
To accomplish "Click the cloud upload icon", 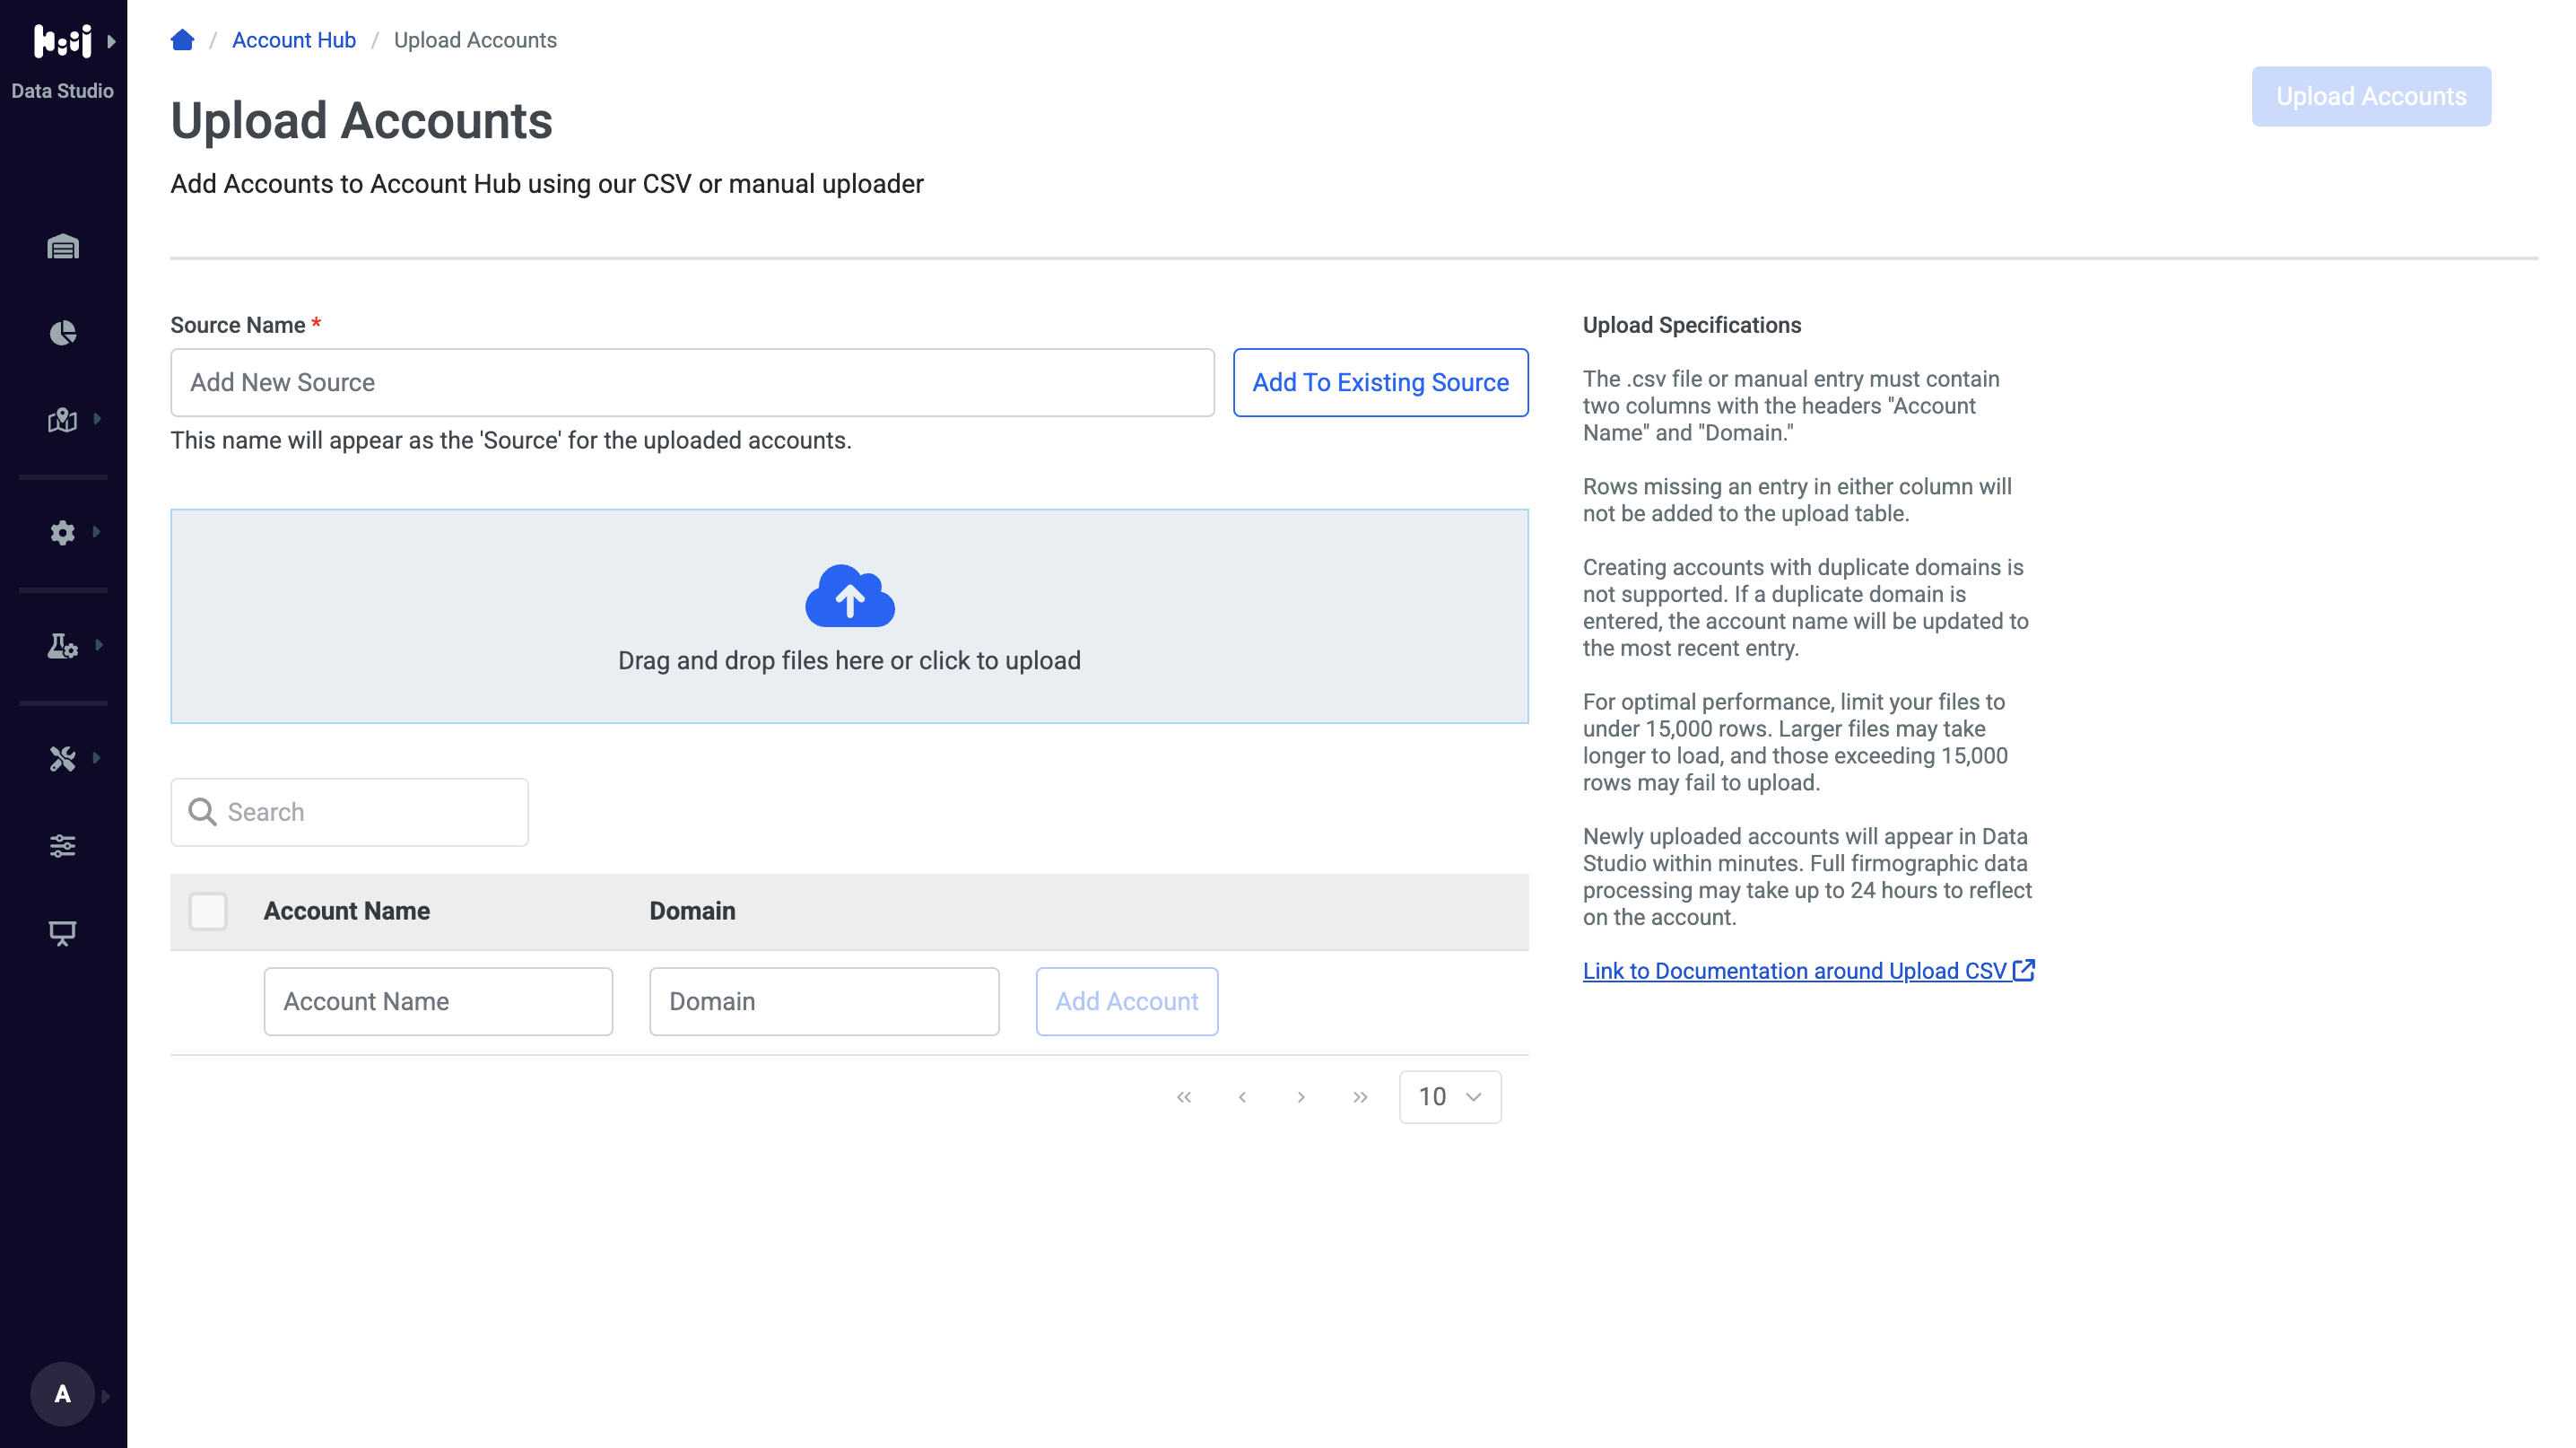I will coord(849,596).
